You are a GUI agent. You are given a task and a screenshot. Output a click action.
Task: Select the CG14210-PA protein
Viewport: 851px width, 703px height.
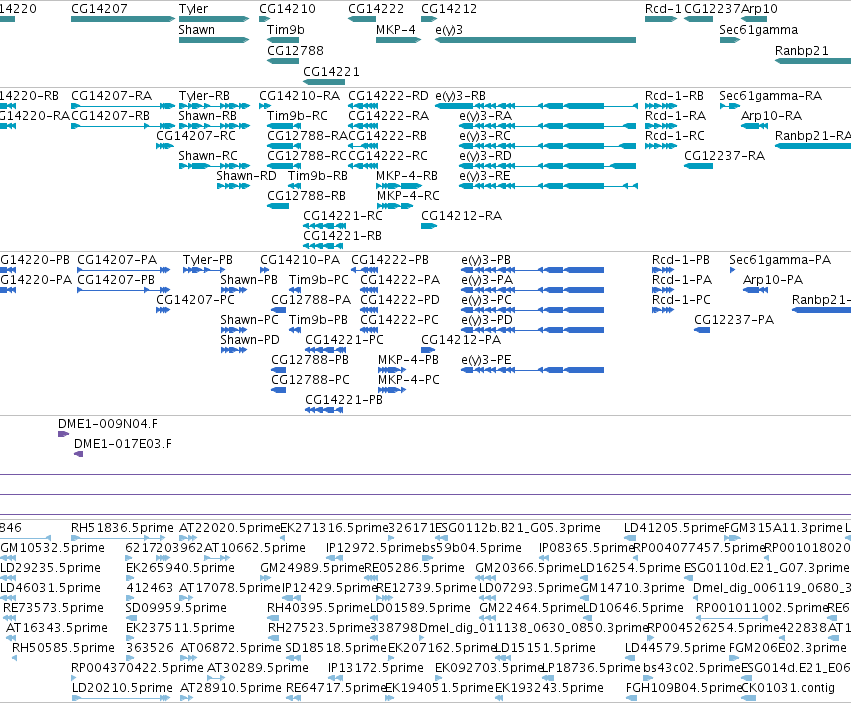300,260
